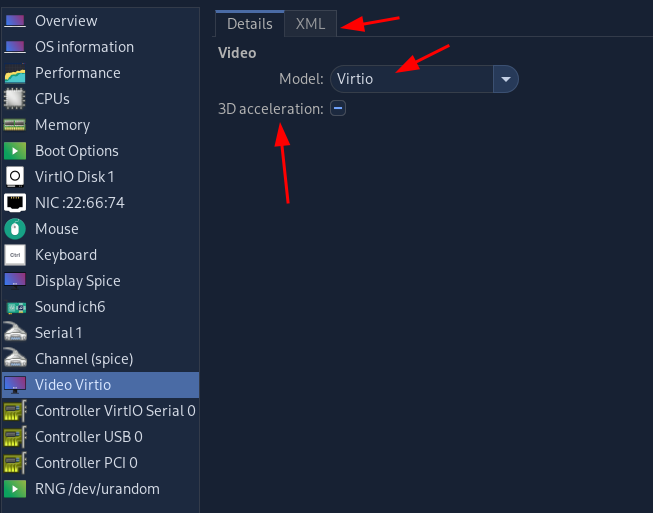Viewport: 653px width, 513px height.
Task: Click the Memory RAM stick icon
Action: (15, 125)
